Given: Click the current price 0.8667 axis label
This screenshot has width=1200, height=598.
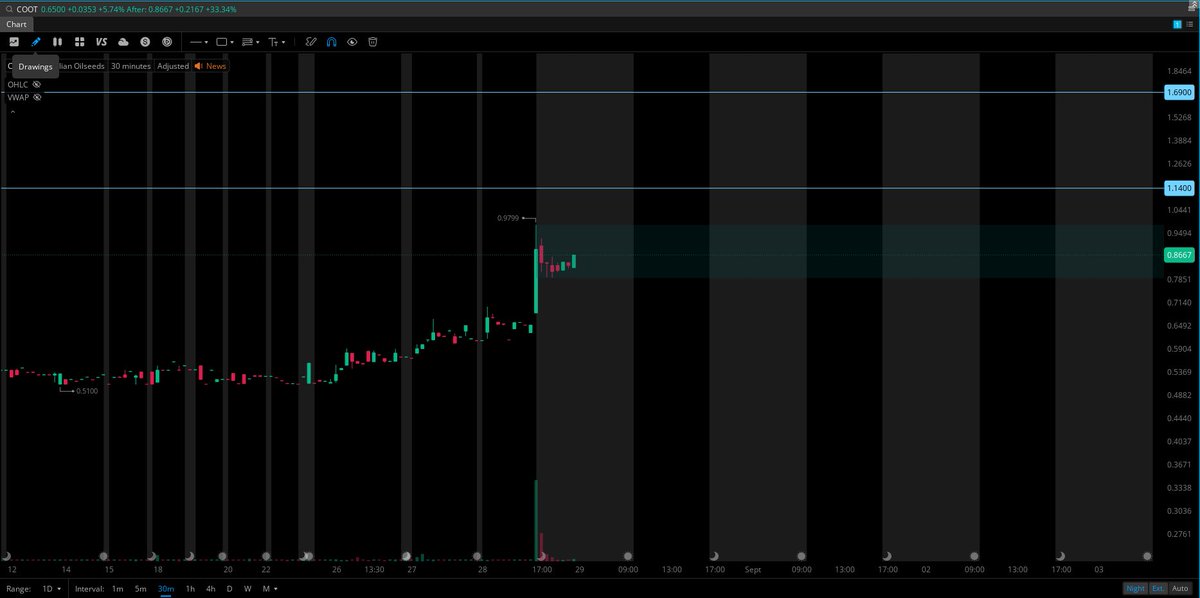Looking at the screenshot, I should click(x=1180, y=255).
